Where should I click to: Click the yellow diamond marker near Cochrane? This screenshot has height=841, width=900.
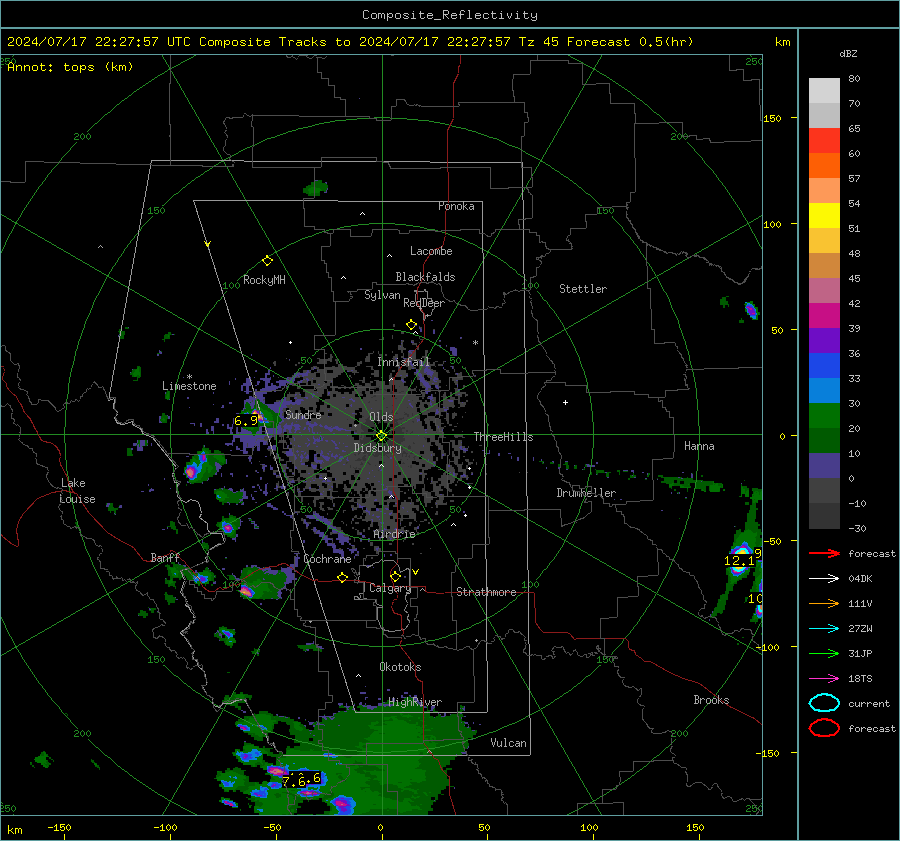coord(343,578)
